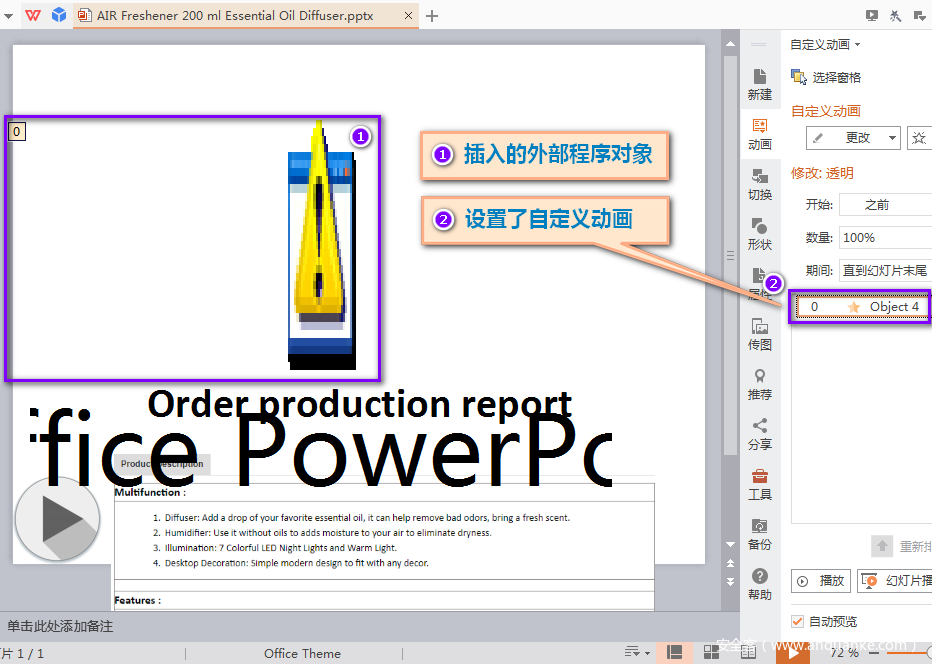Select the 动画 (Animation) sidebar icon
The width and height of the screenshot is (932, 664).
(760, 135)
